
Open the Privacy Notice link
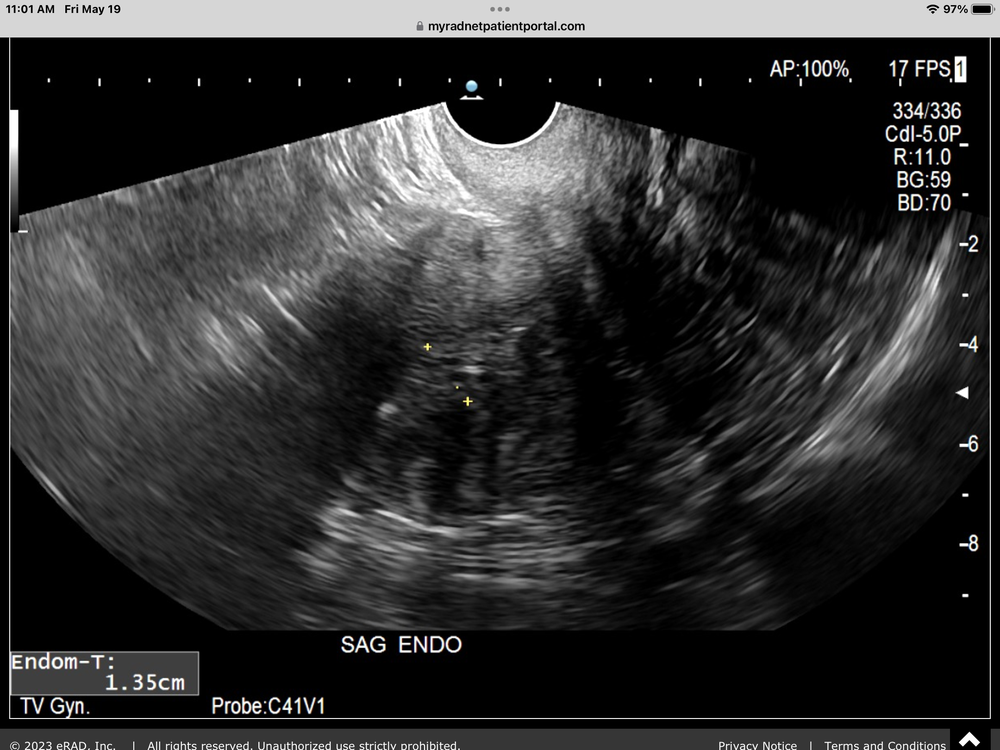(758, 745)
